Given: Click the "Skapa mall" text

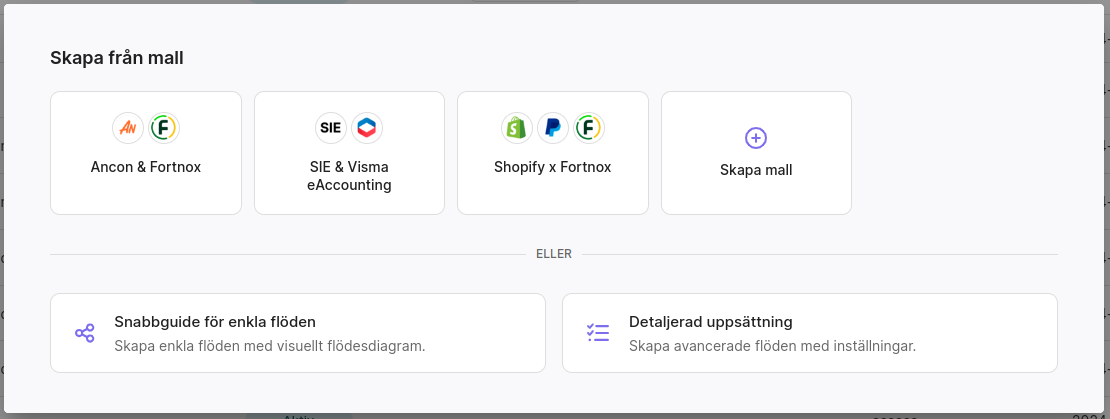Looking at the screenshot, I should tap(756, 170).
